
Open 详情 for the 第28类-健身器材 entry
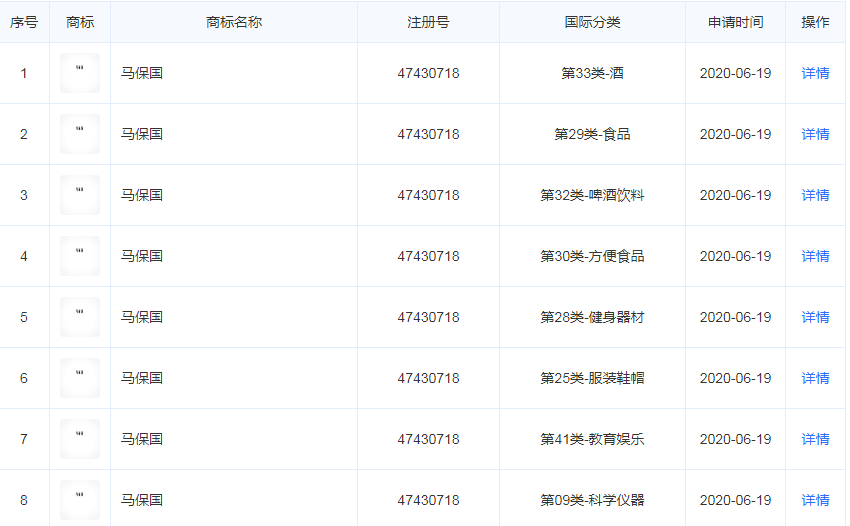pos(815,317)
